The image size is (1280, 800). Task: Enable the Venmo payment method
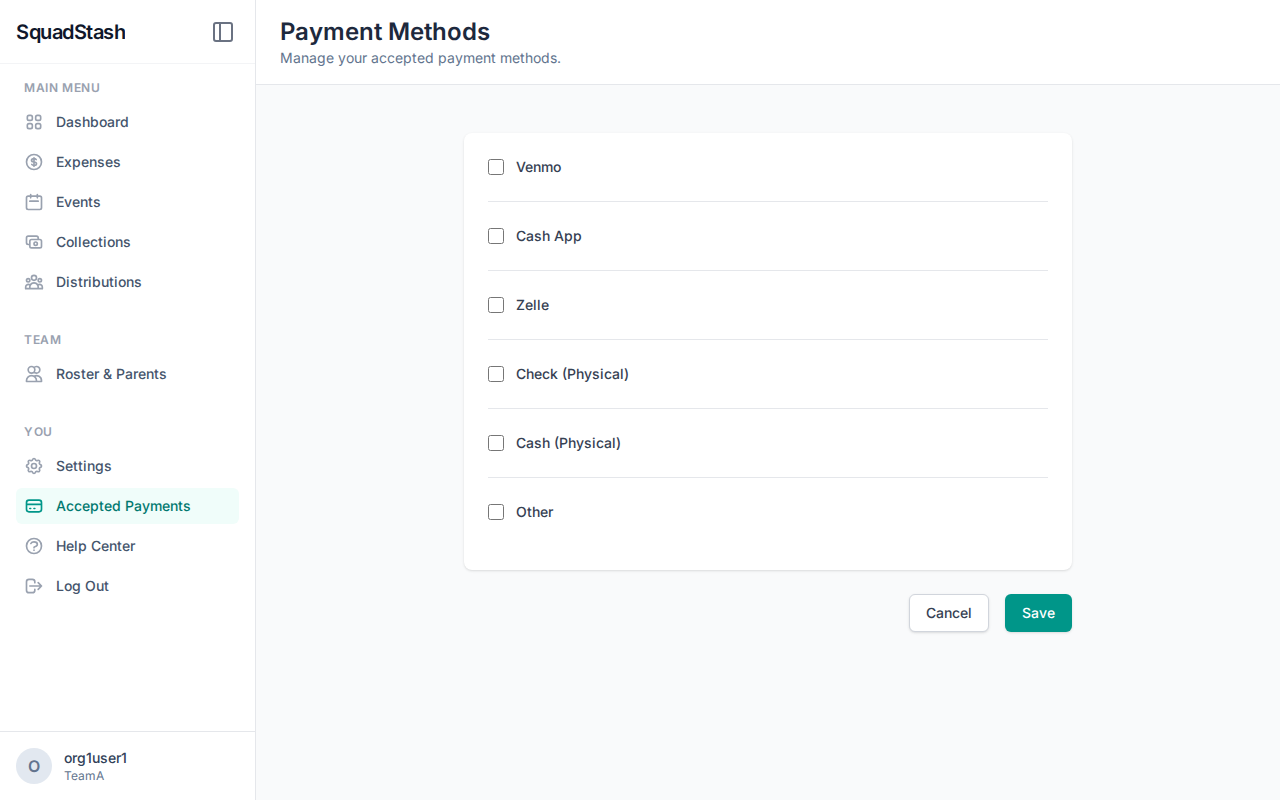tap(496, 167)
